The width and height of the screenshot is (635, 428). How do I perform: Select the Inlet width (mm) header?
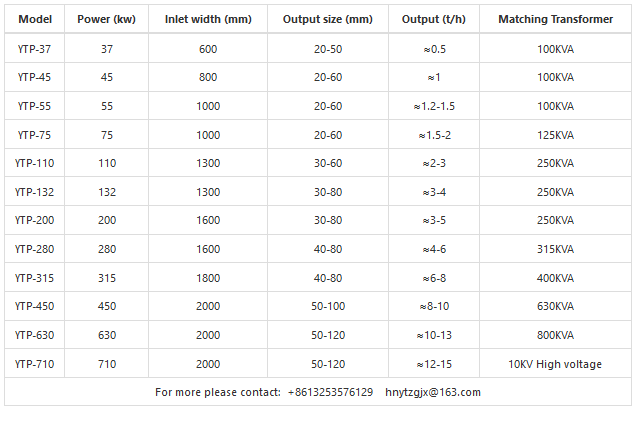208,19
